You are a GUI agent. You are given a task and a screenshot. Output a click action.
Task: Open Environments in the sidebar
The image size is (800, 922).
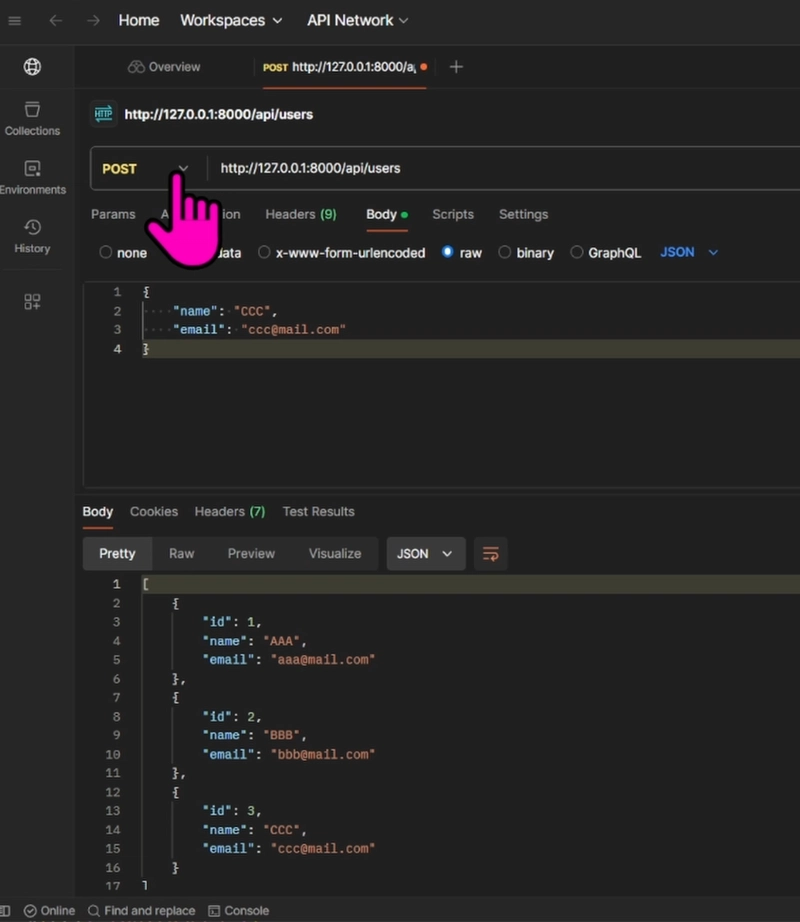[x=32, y=178]
